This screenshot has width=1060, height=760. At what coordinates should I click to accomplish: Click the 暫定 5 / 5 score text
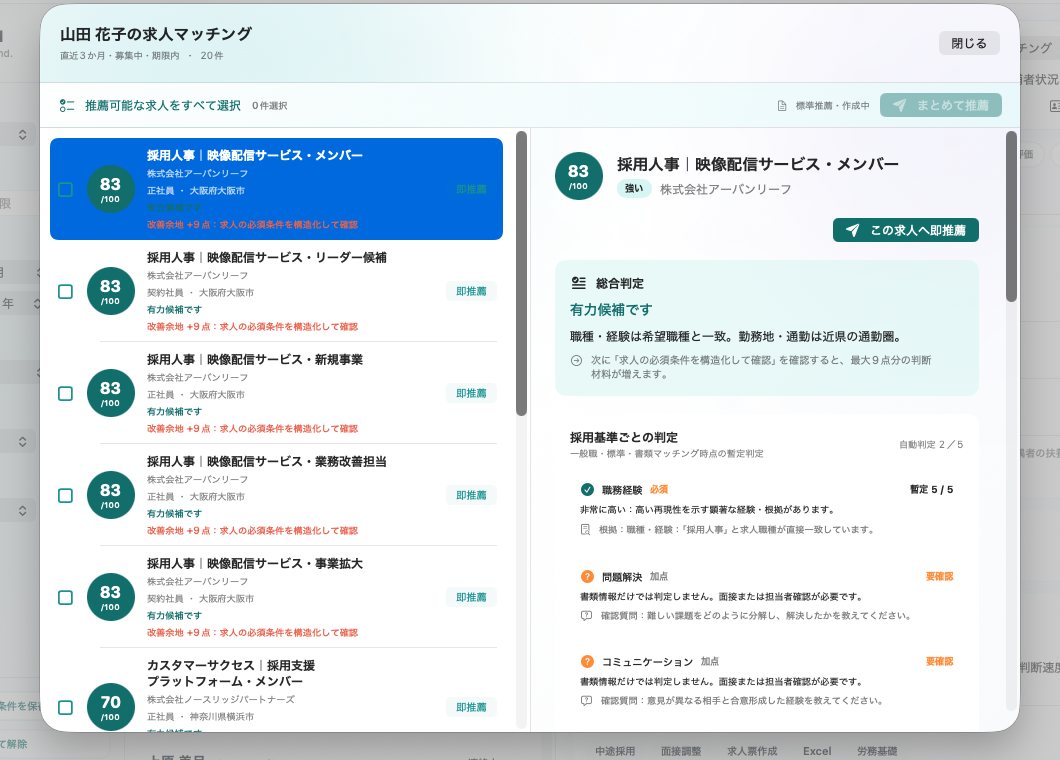click(932, 490)
